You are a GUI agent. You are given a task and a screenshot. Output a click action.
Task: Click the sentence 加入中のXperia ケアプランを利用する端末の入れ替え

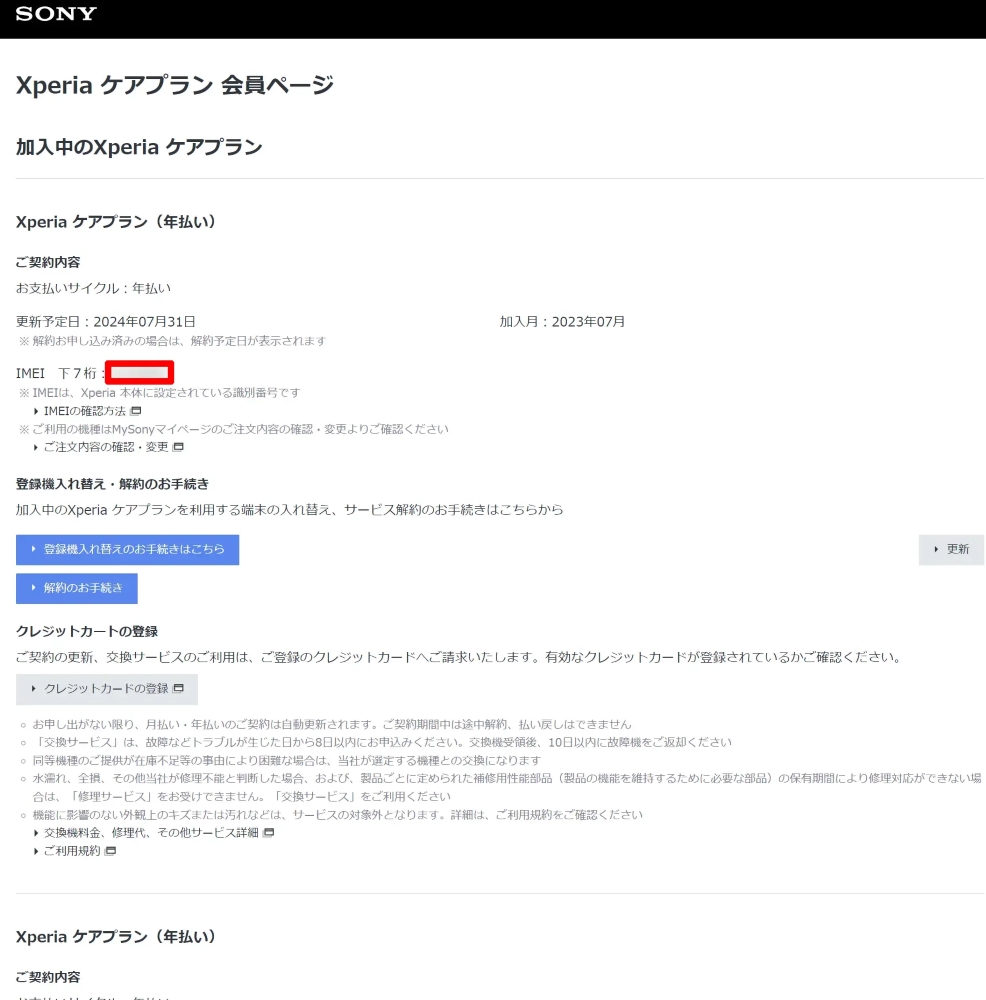290,510
